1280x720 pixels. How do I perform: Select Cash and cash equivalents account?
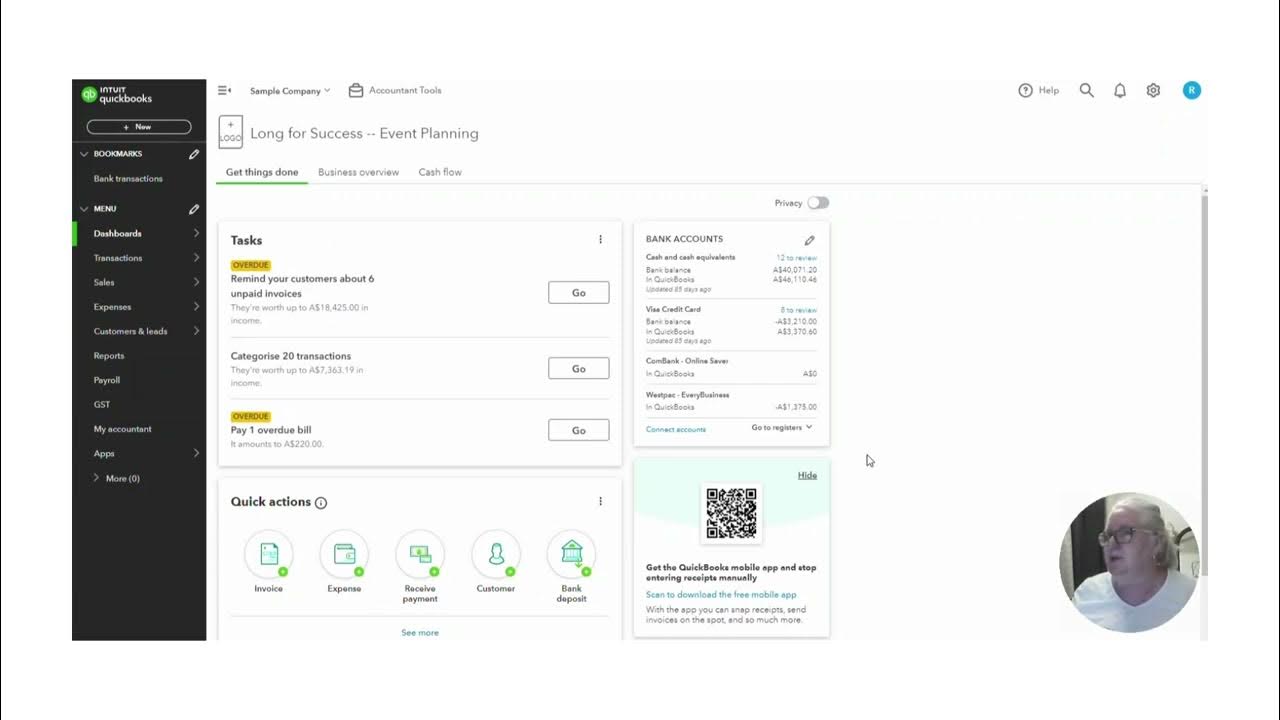pyautogui.click(x=690, y=257)
